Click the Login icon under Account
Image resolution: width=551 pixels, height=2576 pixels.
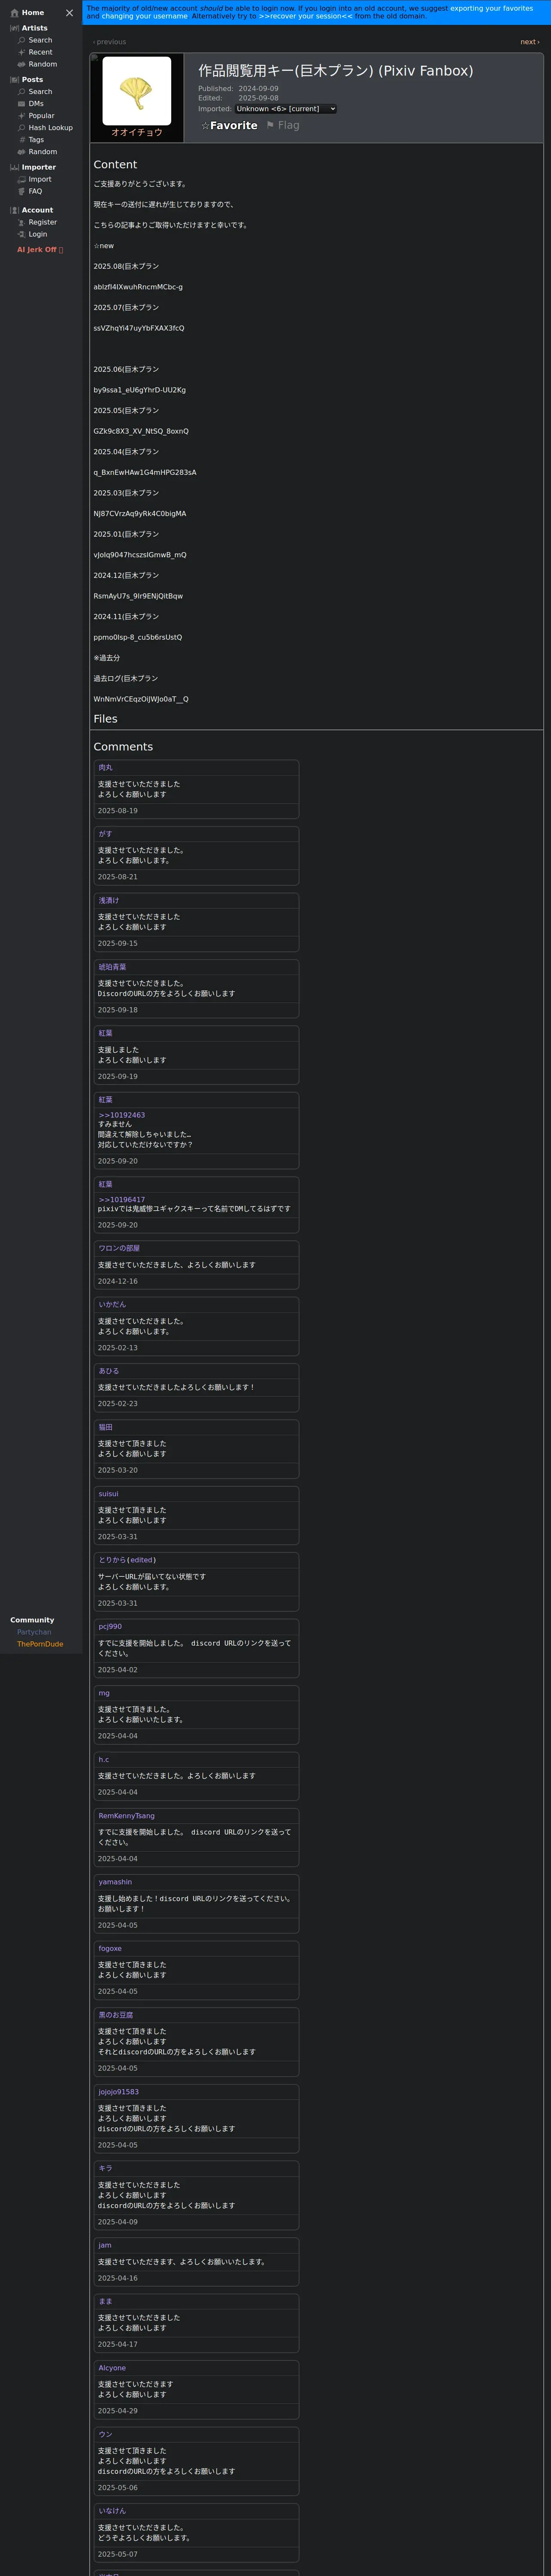point(22,234)
